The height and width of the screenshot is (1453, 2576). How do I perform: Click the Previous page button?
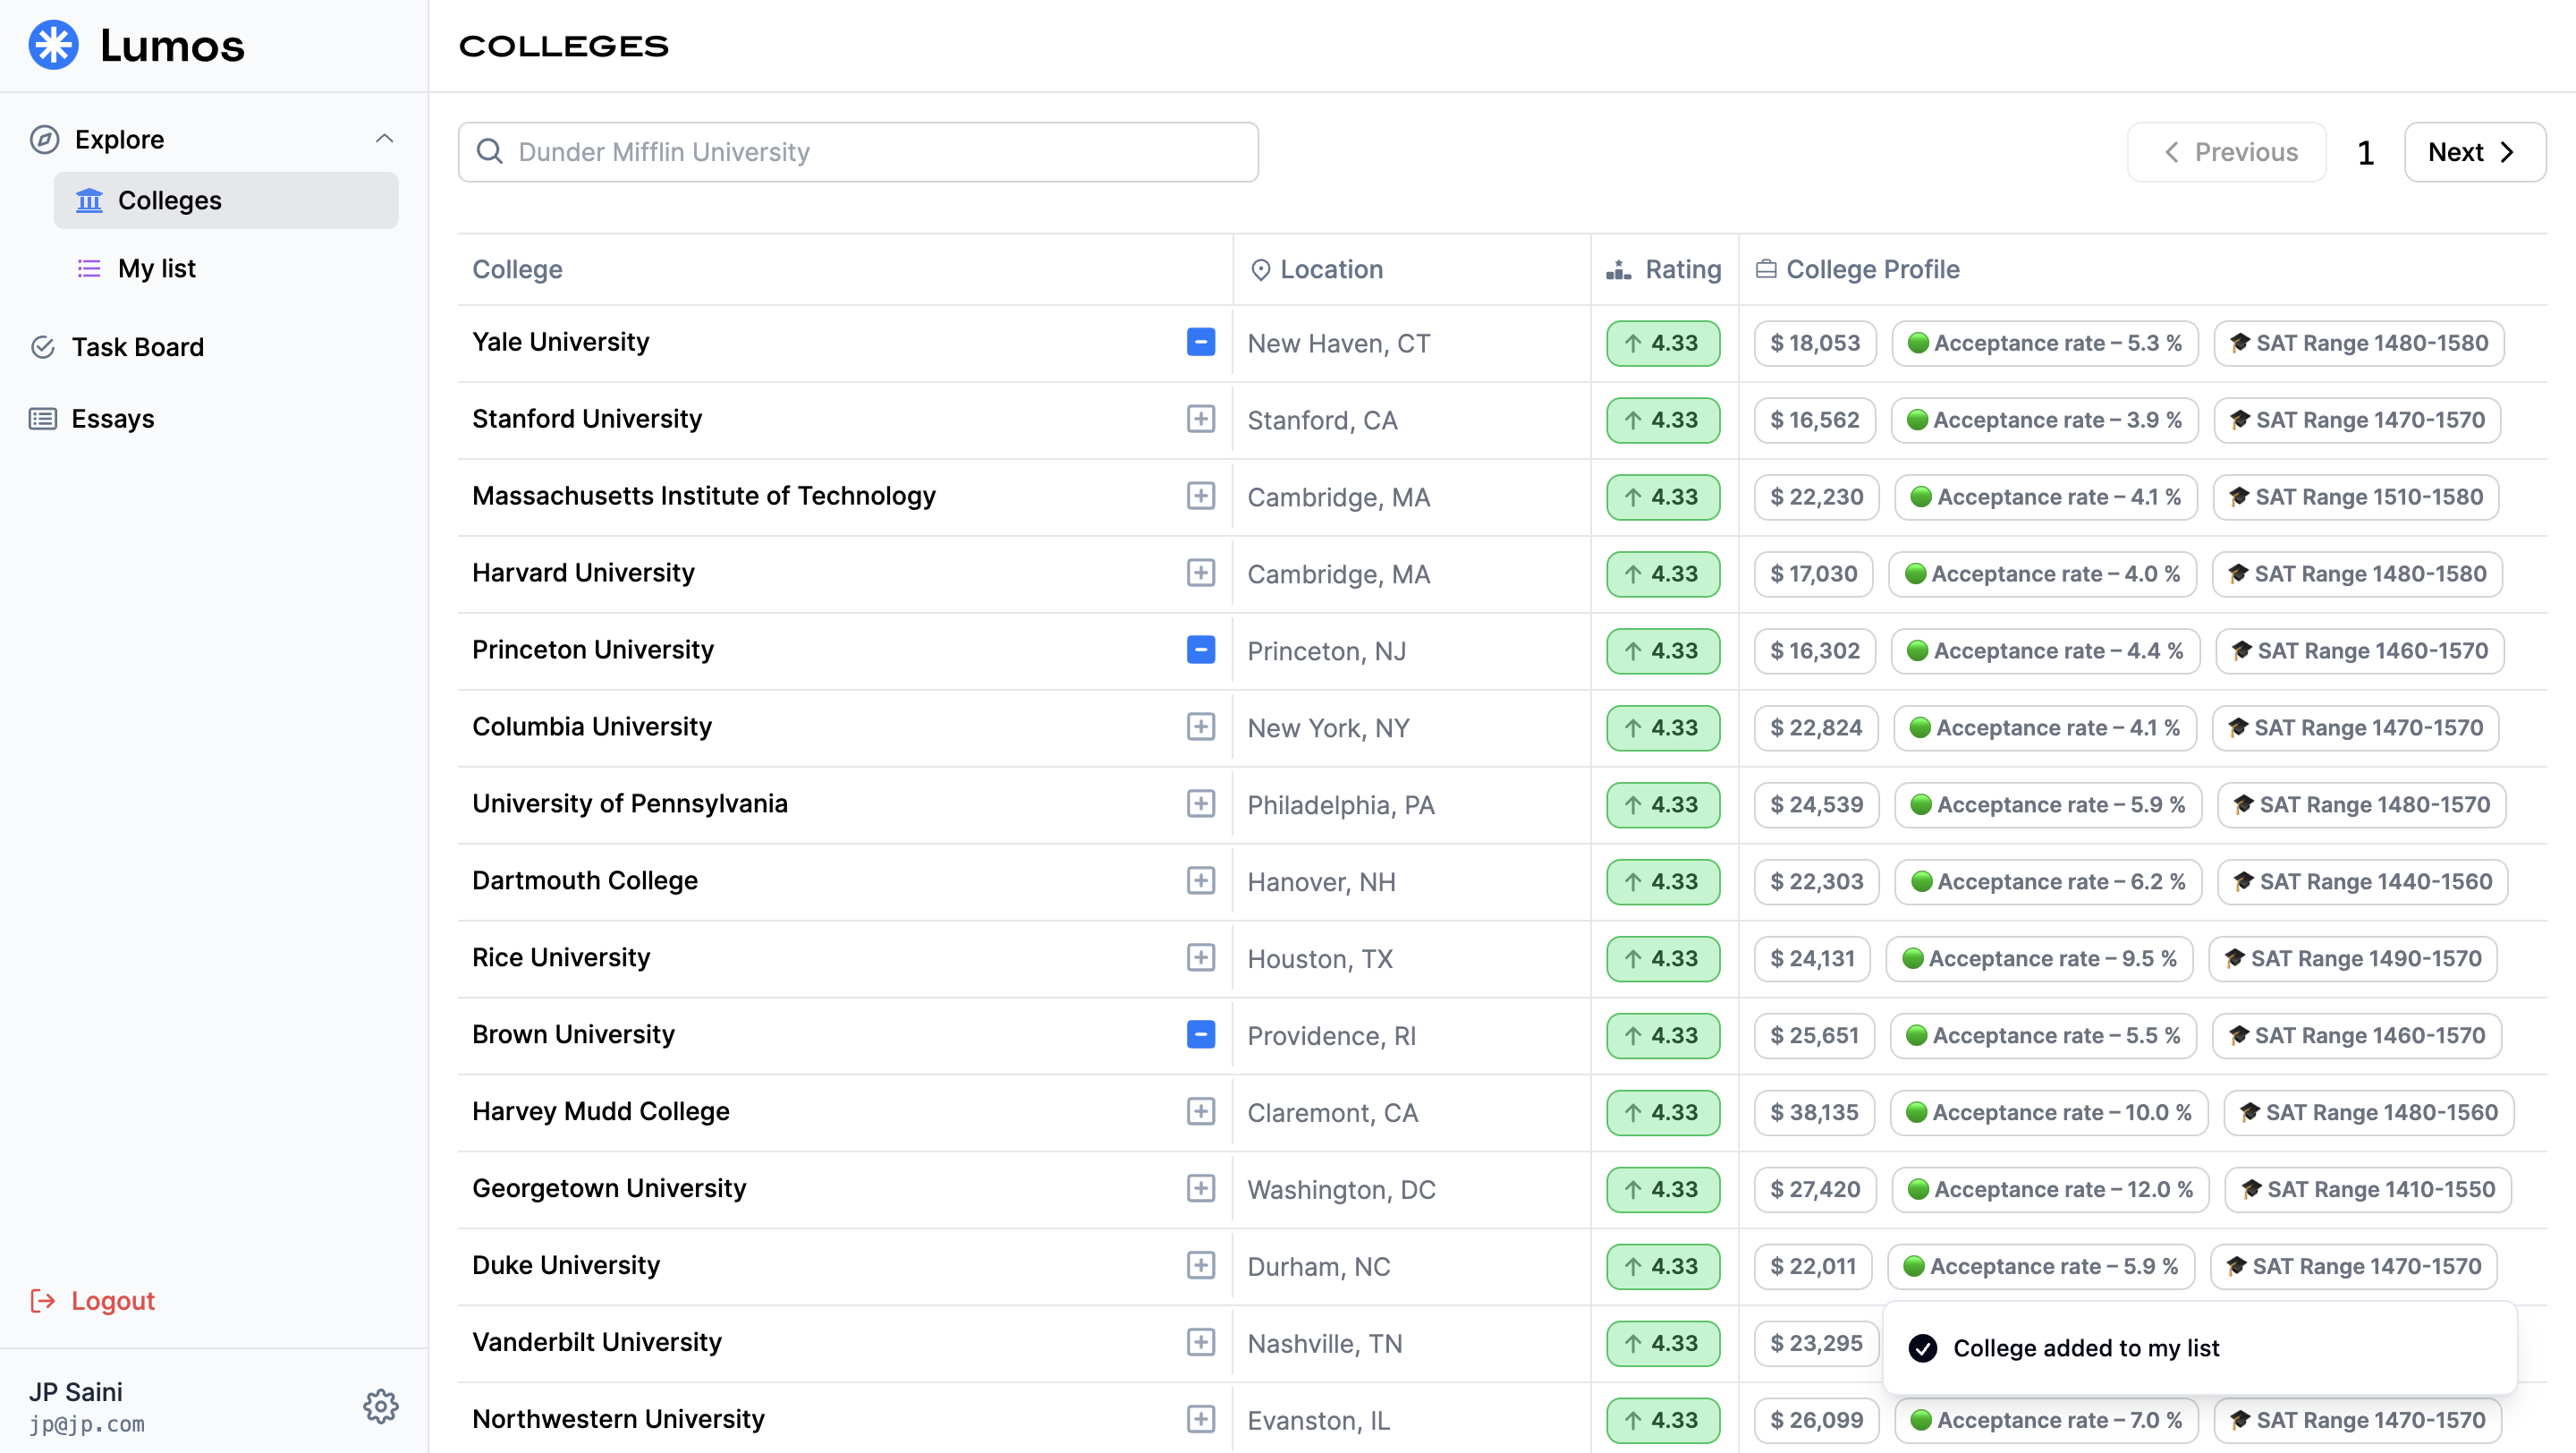2227,152
